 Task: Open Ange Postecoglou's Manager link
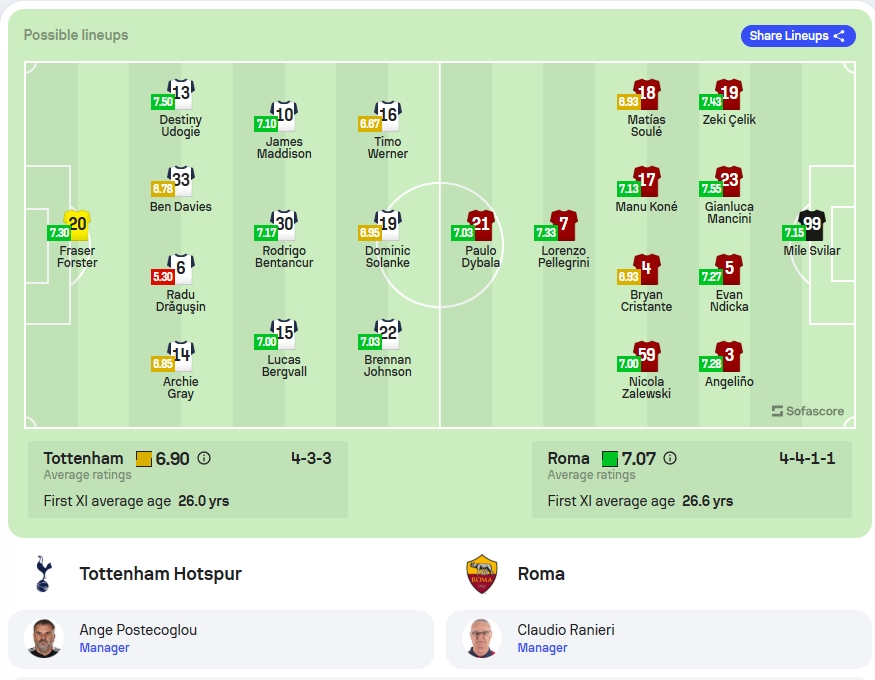(x=104, y=648)
